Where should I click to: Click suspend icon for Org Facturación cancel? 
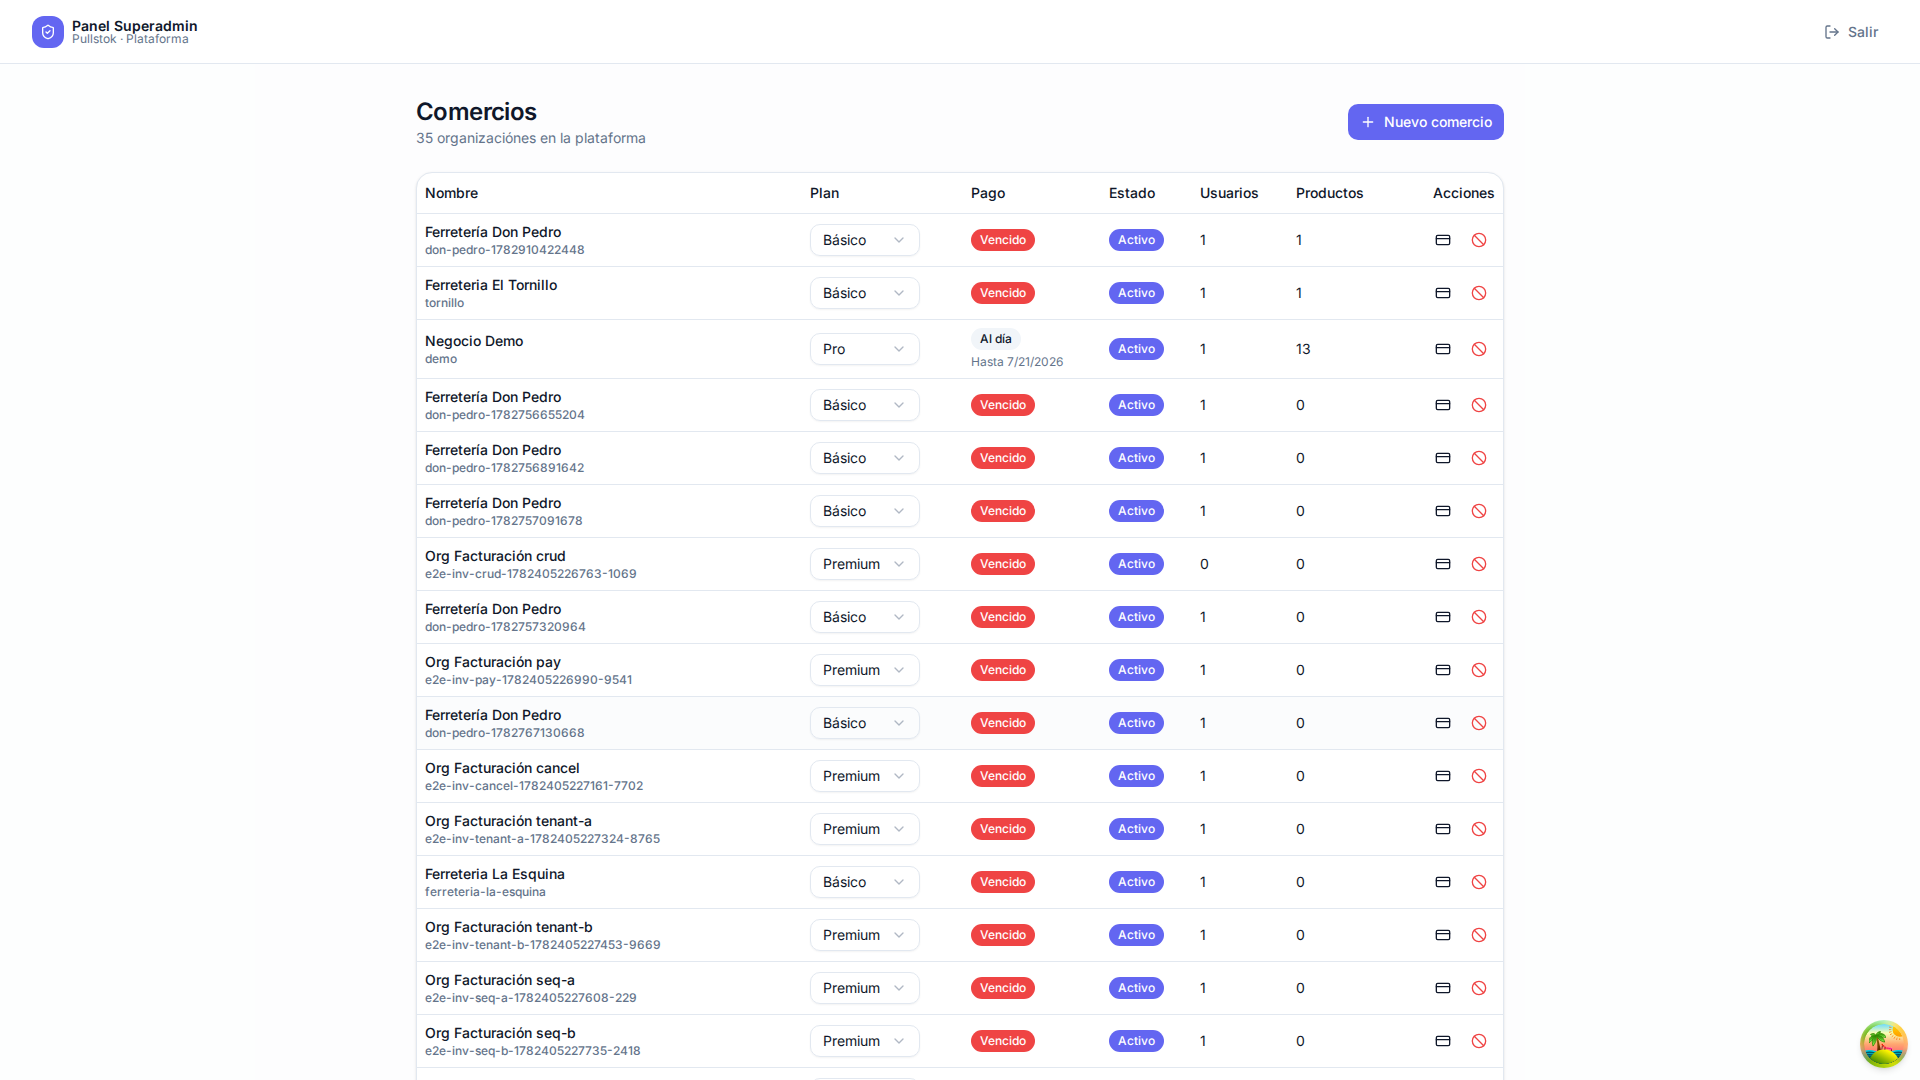(1479, 776)
